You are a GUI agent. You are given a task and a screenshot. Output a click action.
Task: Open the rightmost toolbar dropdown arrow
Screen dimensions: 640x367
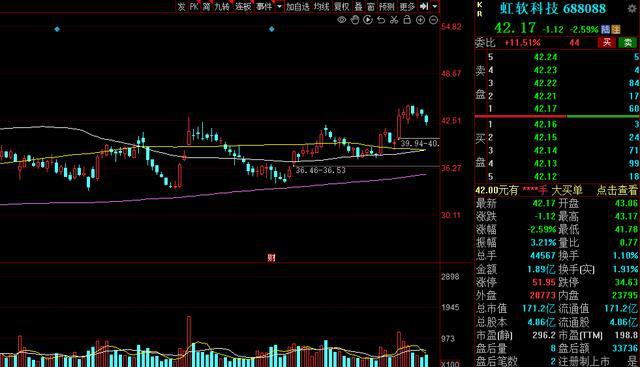[435, 6]
